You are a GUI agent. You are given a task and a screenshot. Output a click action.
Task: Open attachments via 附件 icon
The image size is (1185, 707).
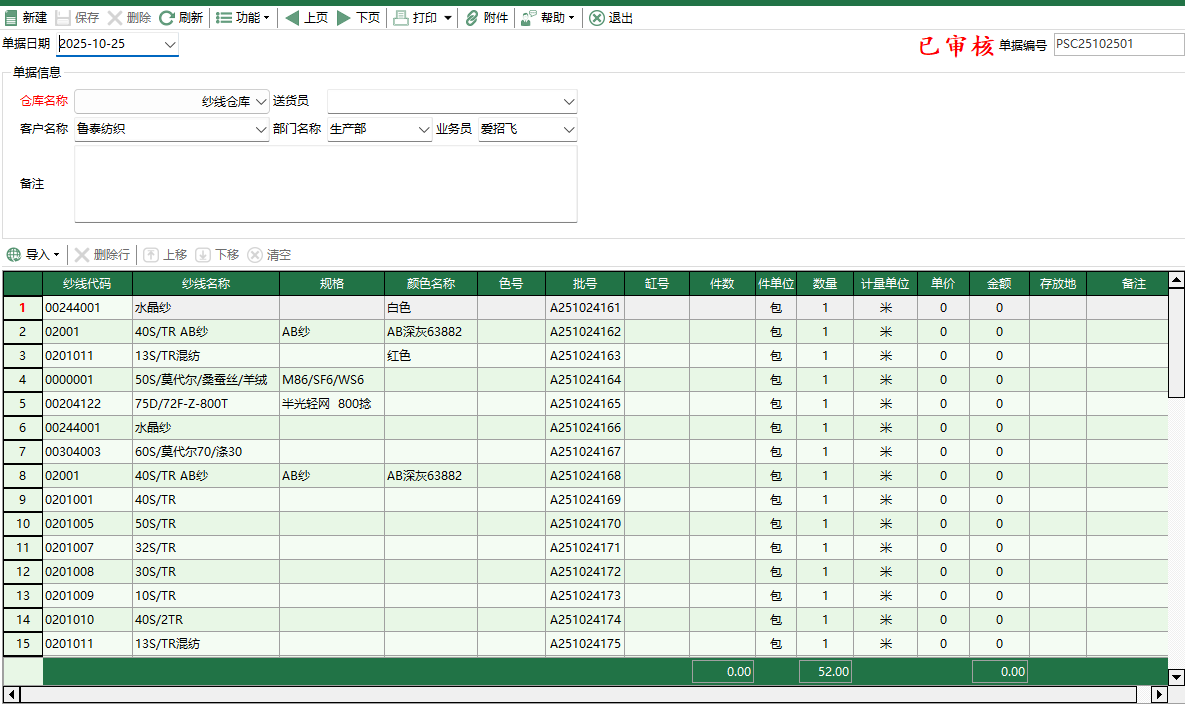point(486,17)
